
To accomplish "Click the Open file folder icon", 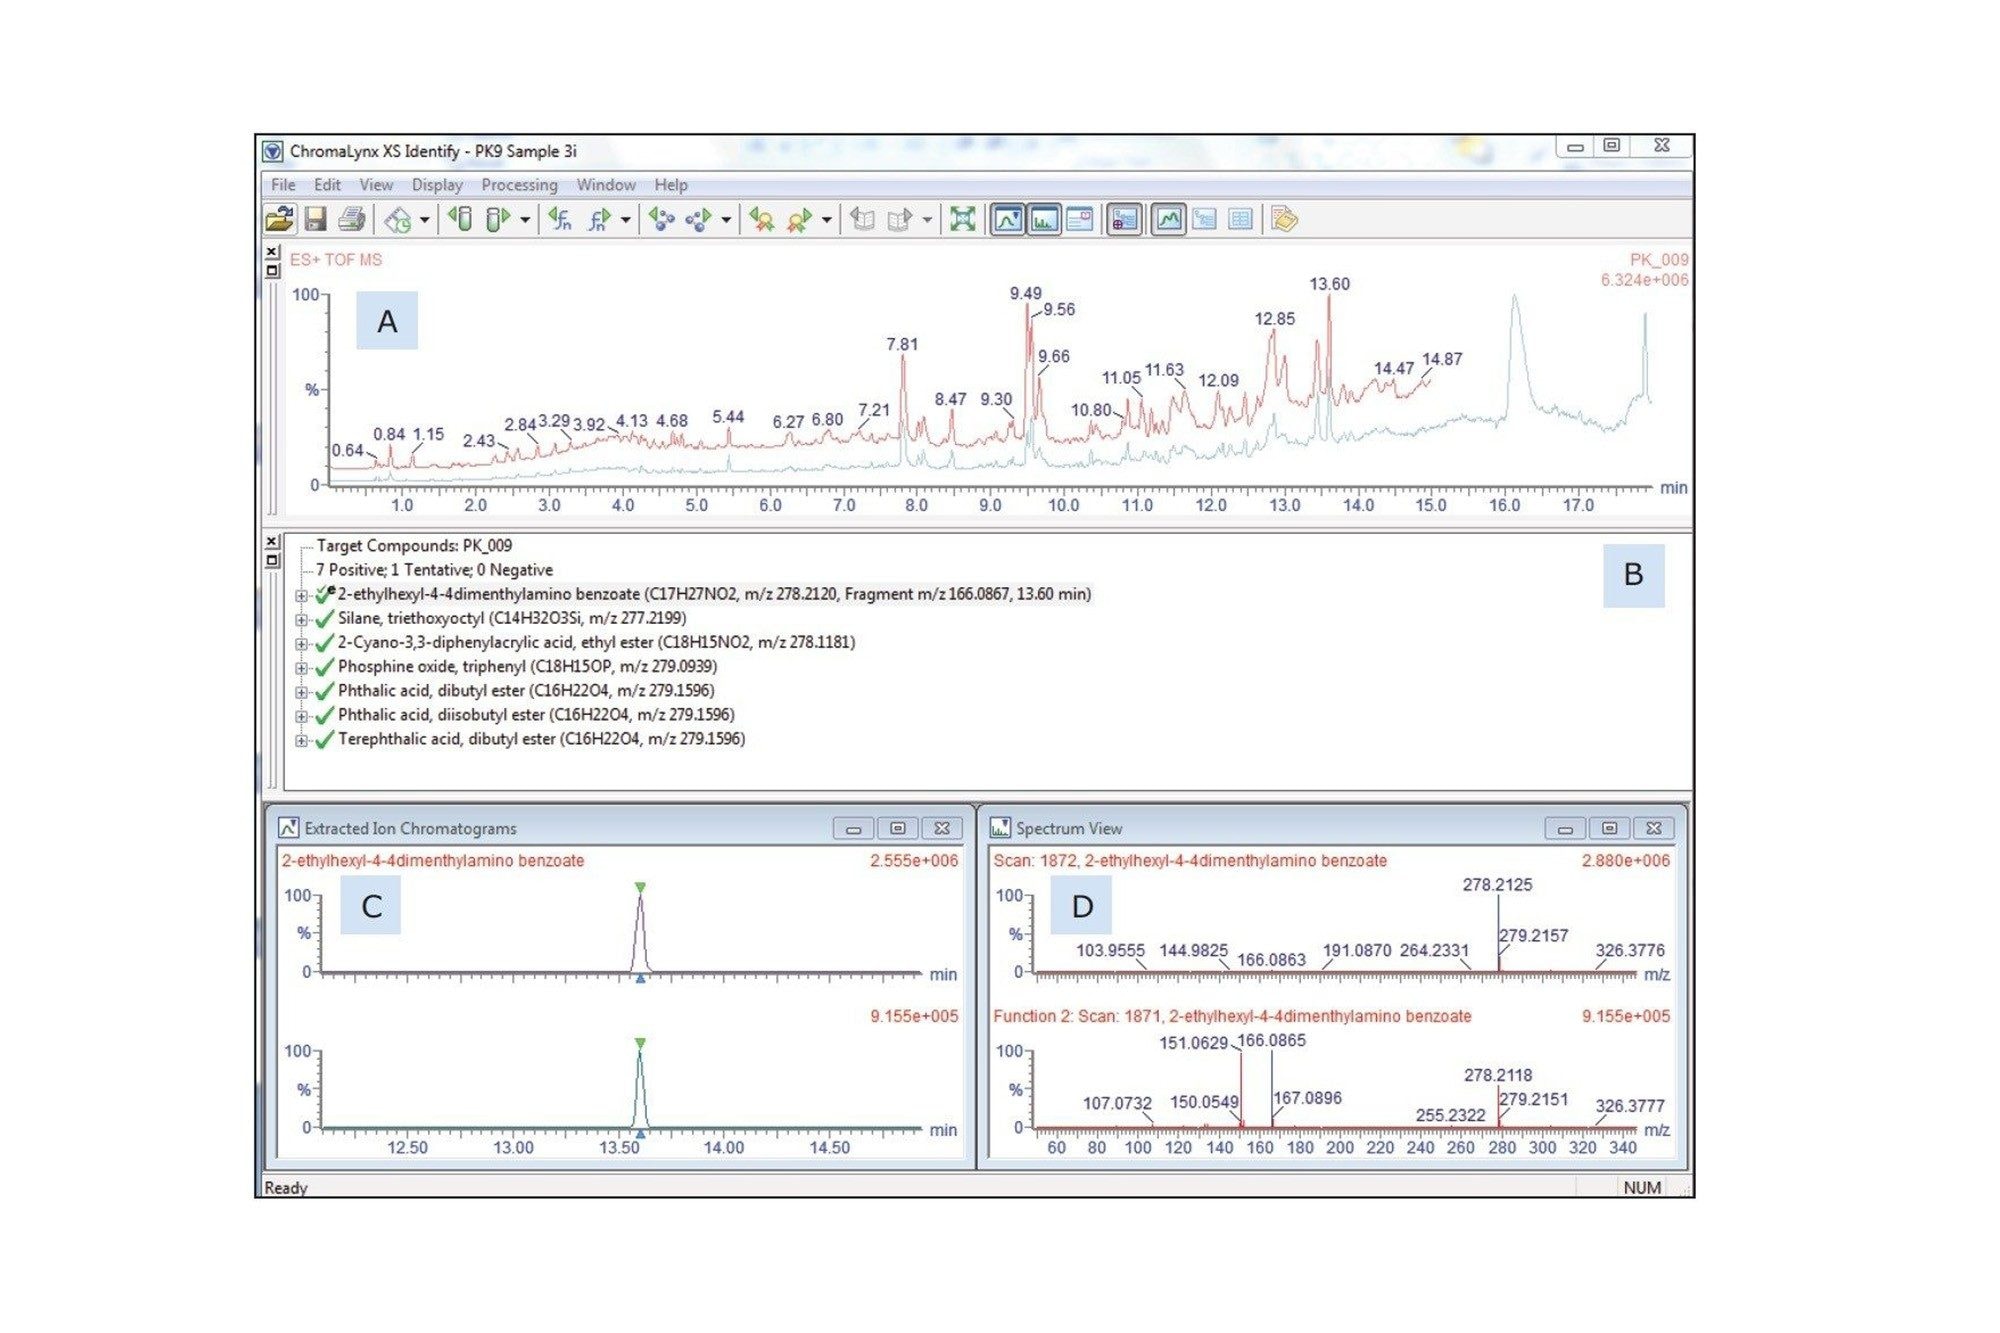I will [x=279, y=219].
